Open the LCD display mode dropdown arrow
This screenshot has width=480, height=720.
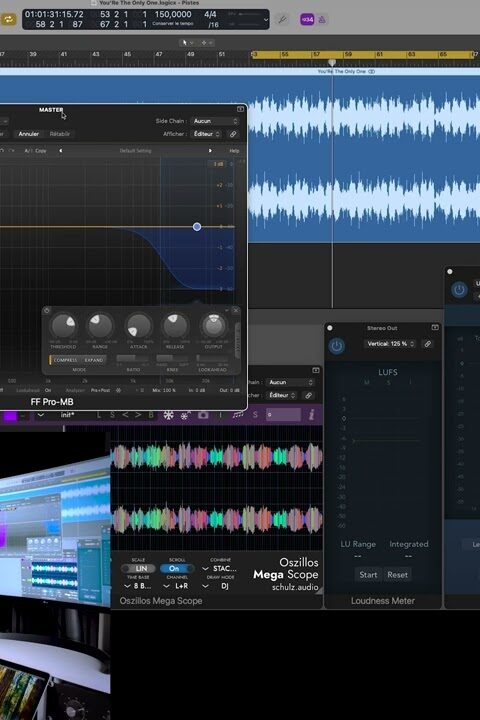coord(265,19)
